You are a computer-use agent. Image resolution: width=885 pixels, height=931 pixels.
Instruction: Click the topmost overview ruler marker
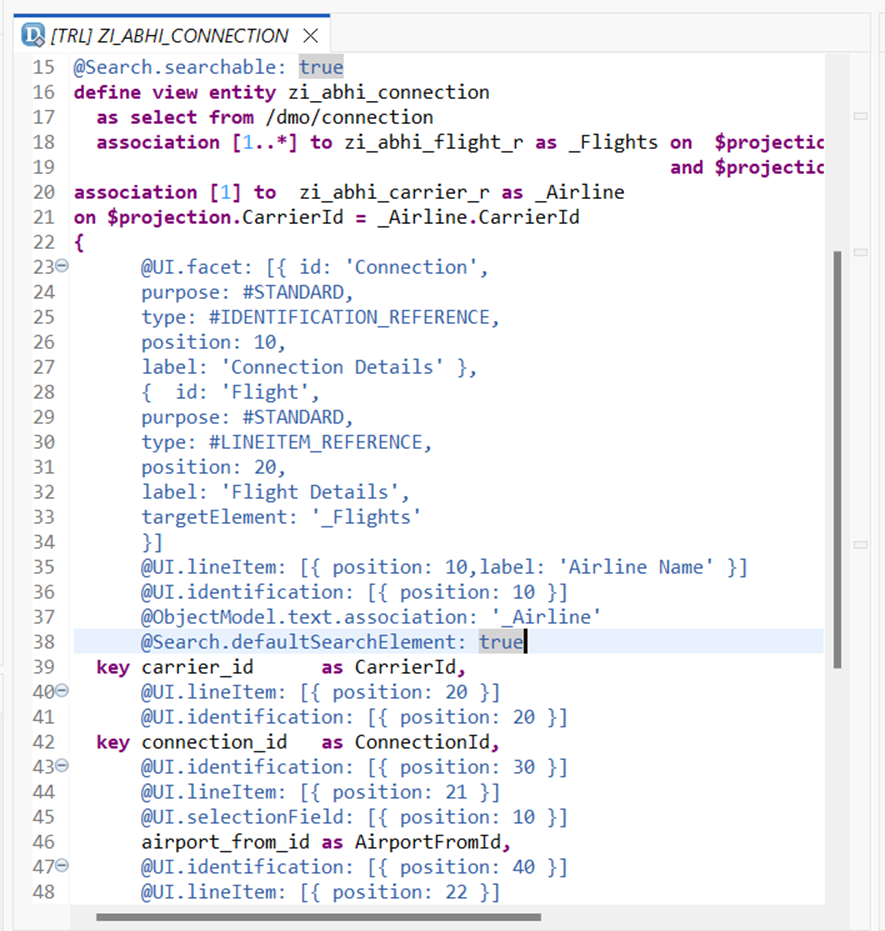tap(861, 117)
